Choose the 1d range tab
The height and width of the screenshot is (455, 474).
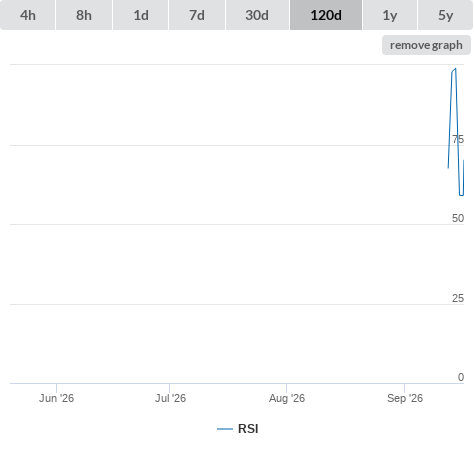[141, 15]
